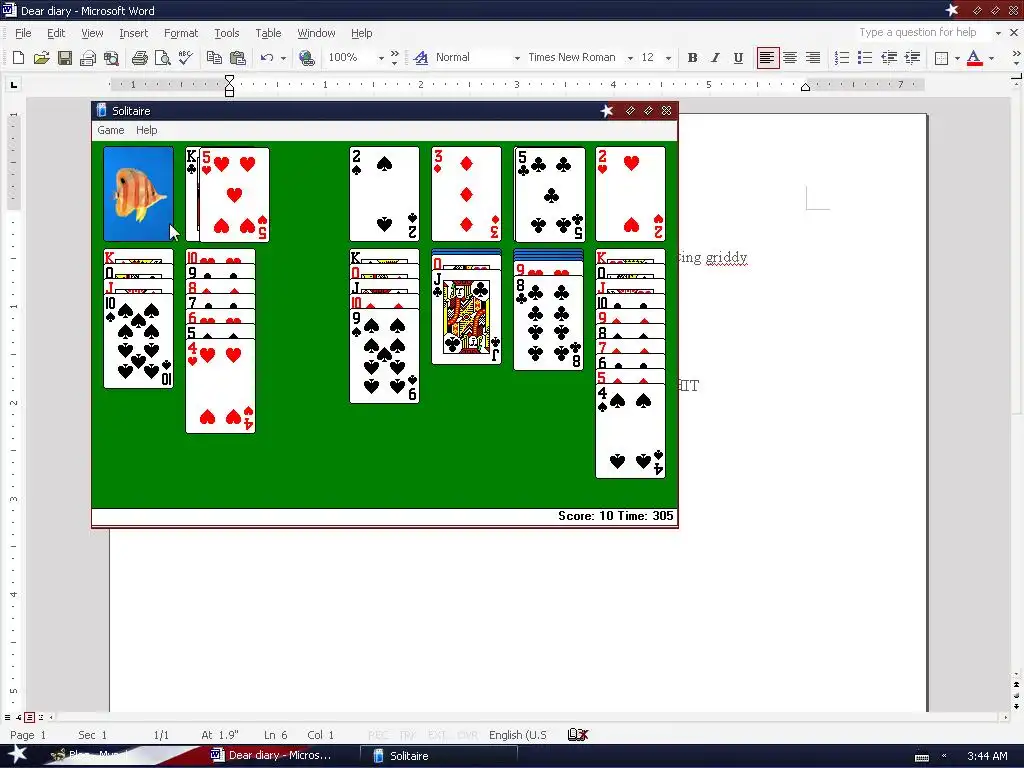Click the tab stop selector at ruler corner
This screenshot has height=768, width=1024.
[14, 84]
